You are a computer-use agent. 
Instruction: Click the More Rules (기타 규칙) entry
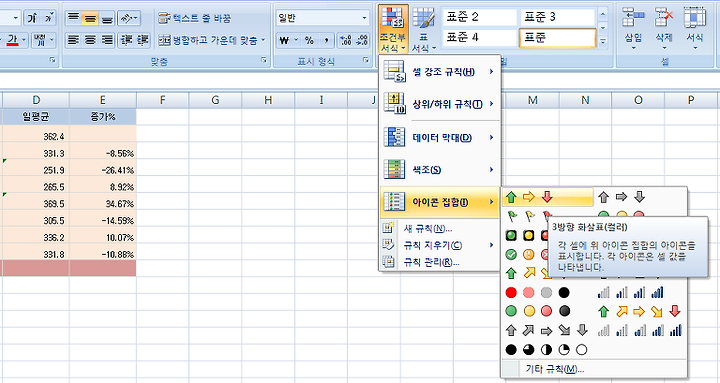tap(594, 369)
